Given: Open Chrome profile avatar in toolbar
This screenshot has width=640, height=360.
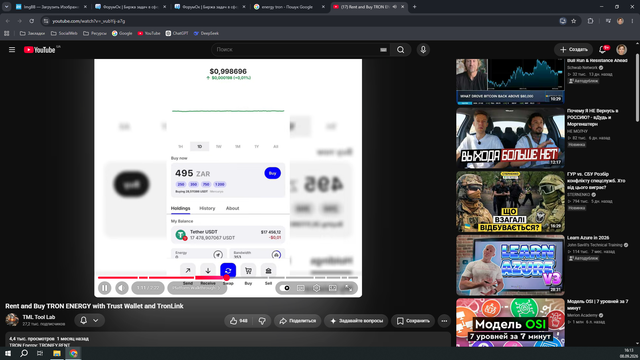Looking at the screenshot, I should (620, 21).
